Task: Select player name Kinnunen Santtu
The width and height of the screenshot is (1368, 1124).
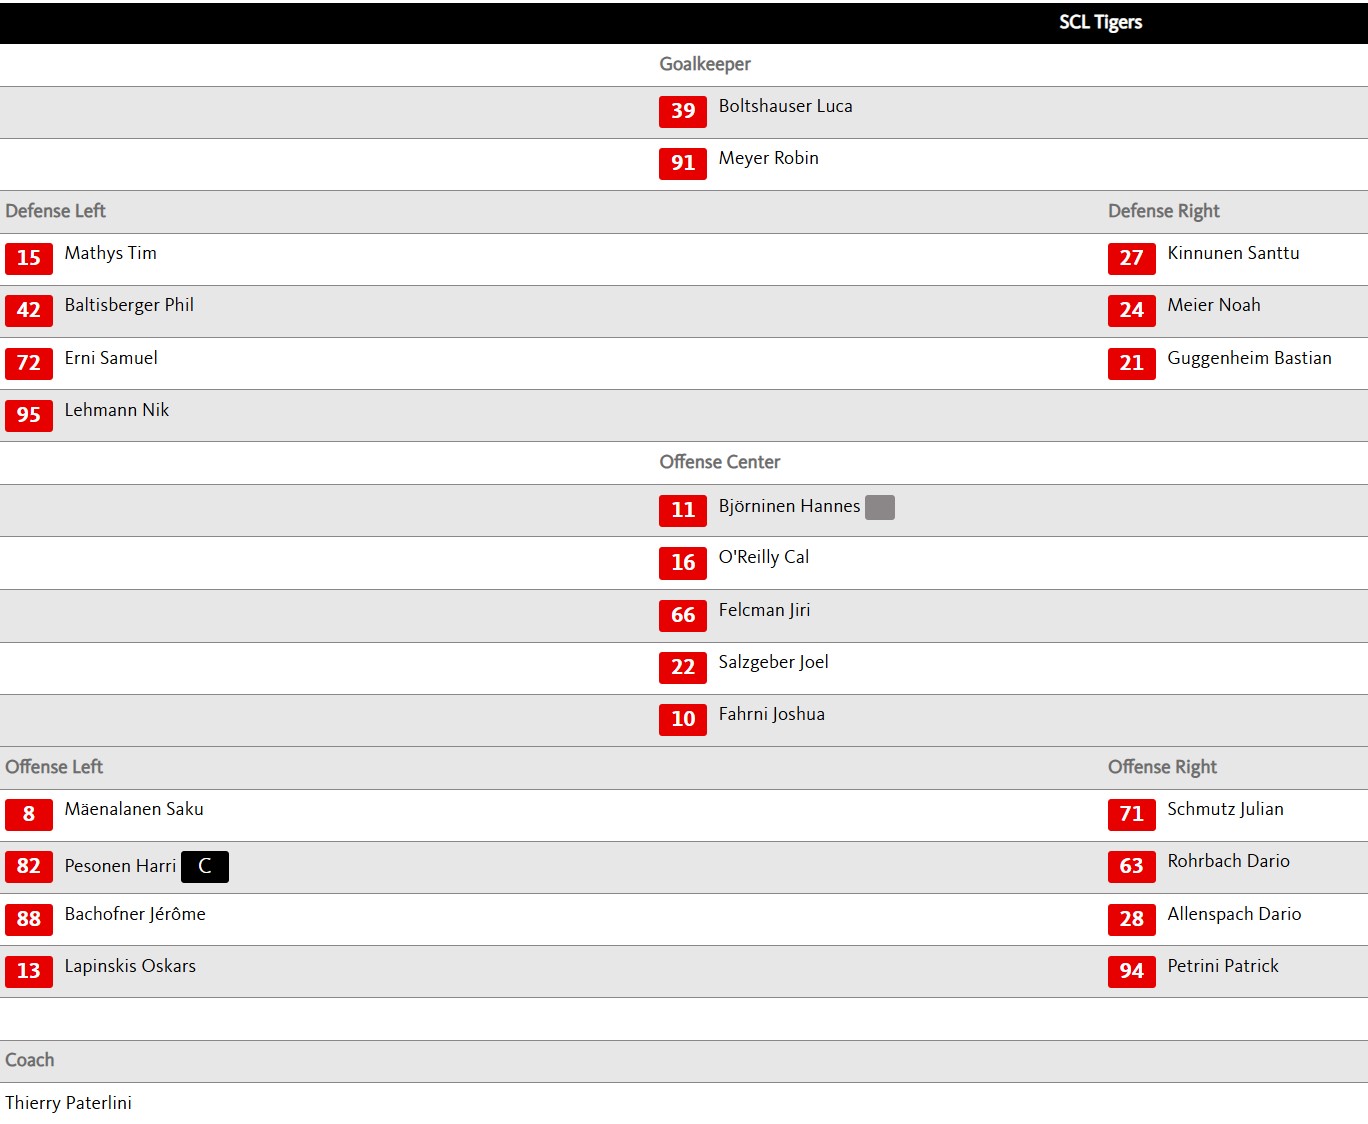Action: [x=1233, y=253]
